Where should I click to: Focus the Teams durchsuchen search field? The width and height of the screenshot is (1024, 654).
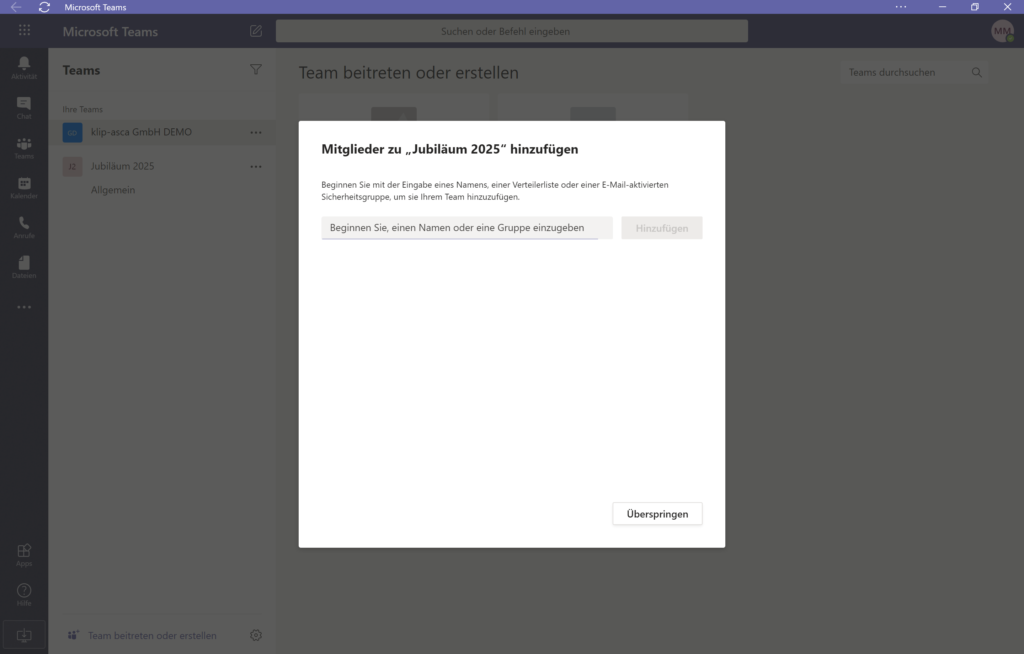click(914, 73)
